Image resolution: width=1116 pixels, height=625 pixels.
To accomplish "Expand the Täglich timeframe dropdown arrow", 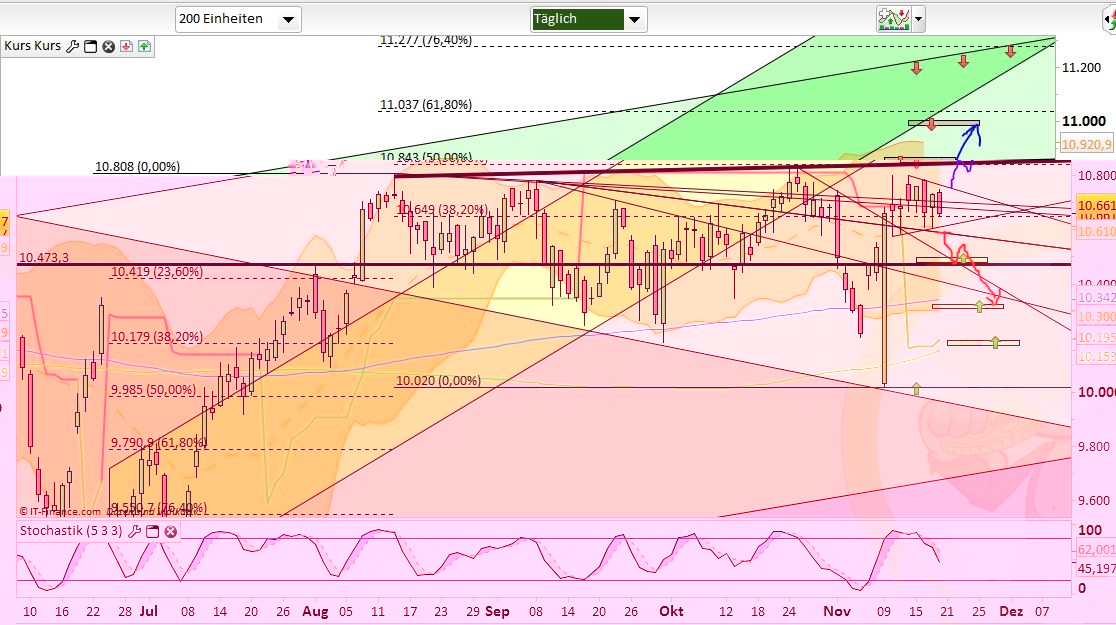I will point(636,19).
